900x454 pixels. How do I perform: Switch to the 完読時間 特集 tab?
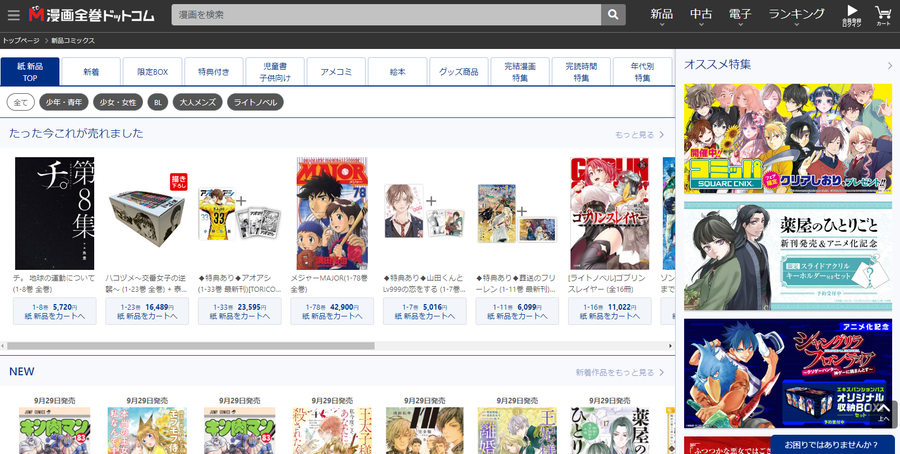point(581,72)
